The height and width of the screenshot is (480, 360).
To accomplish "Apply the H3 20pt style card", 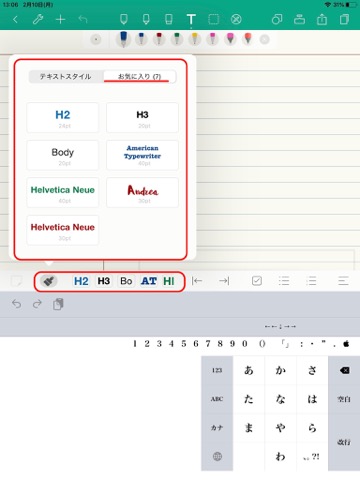I will [142, 118].
